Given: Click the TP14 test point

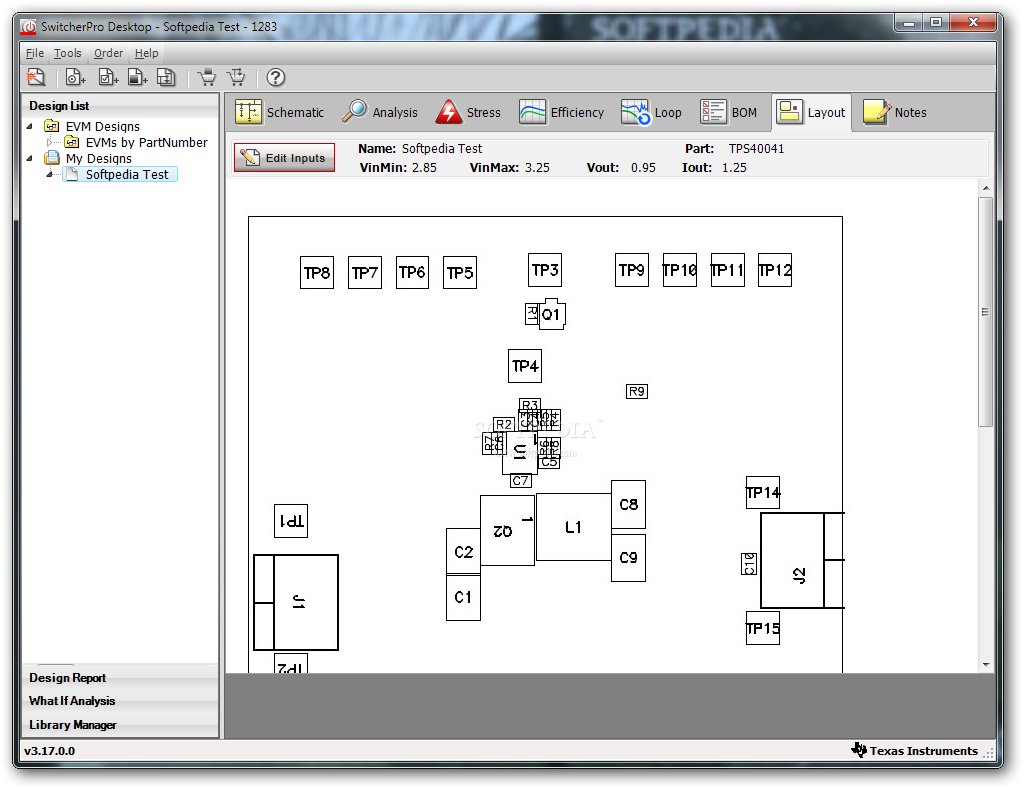Looking at the screenshot, I should [763, 492].
